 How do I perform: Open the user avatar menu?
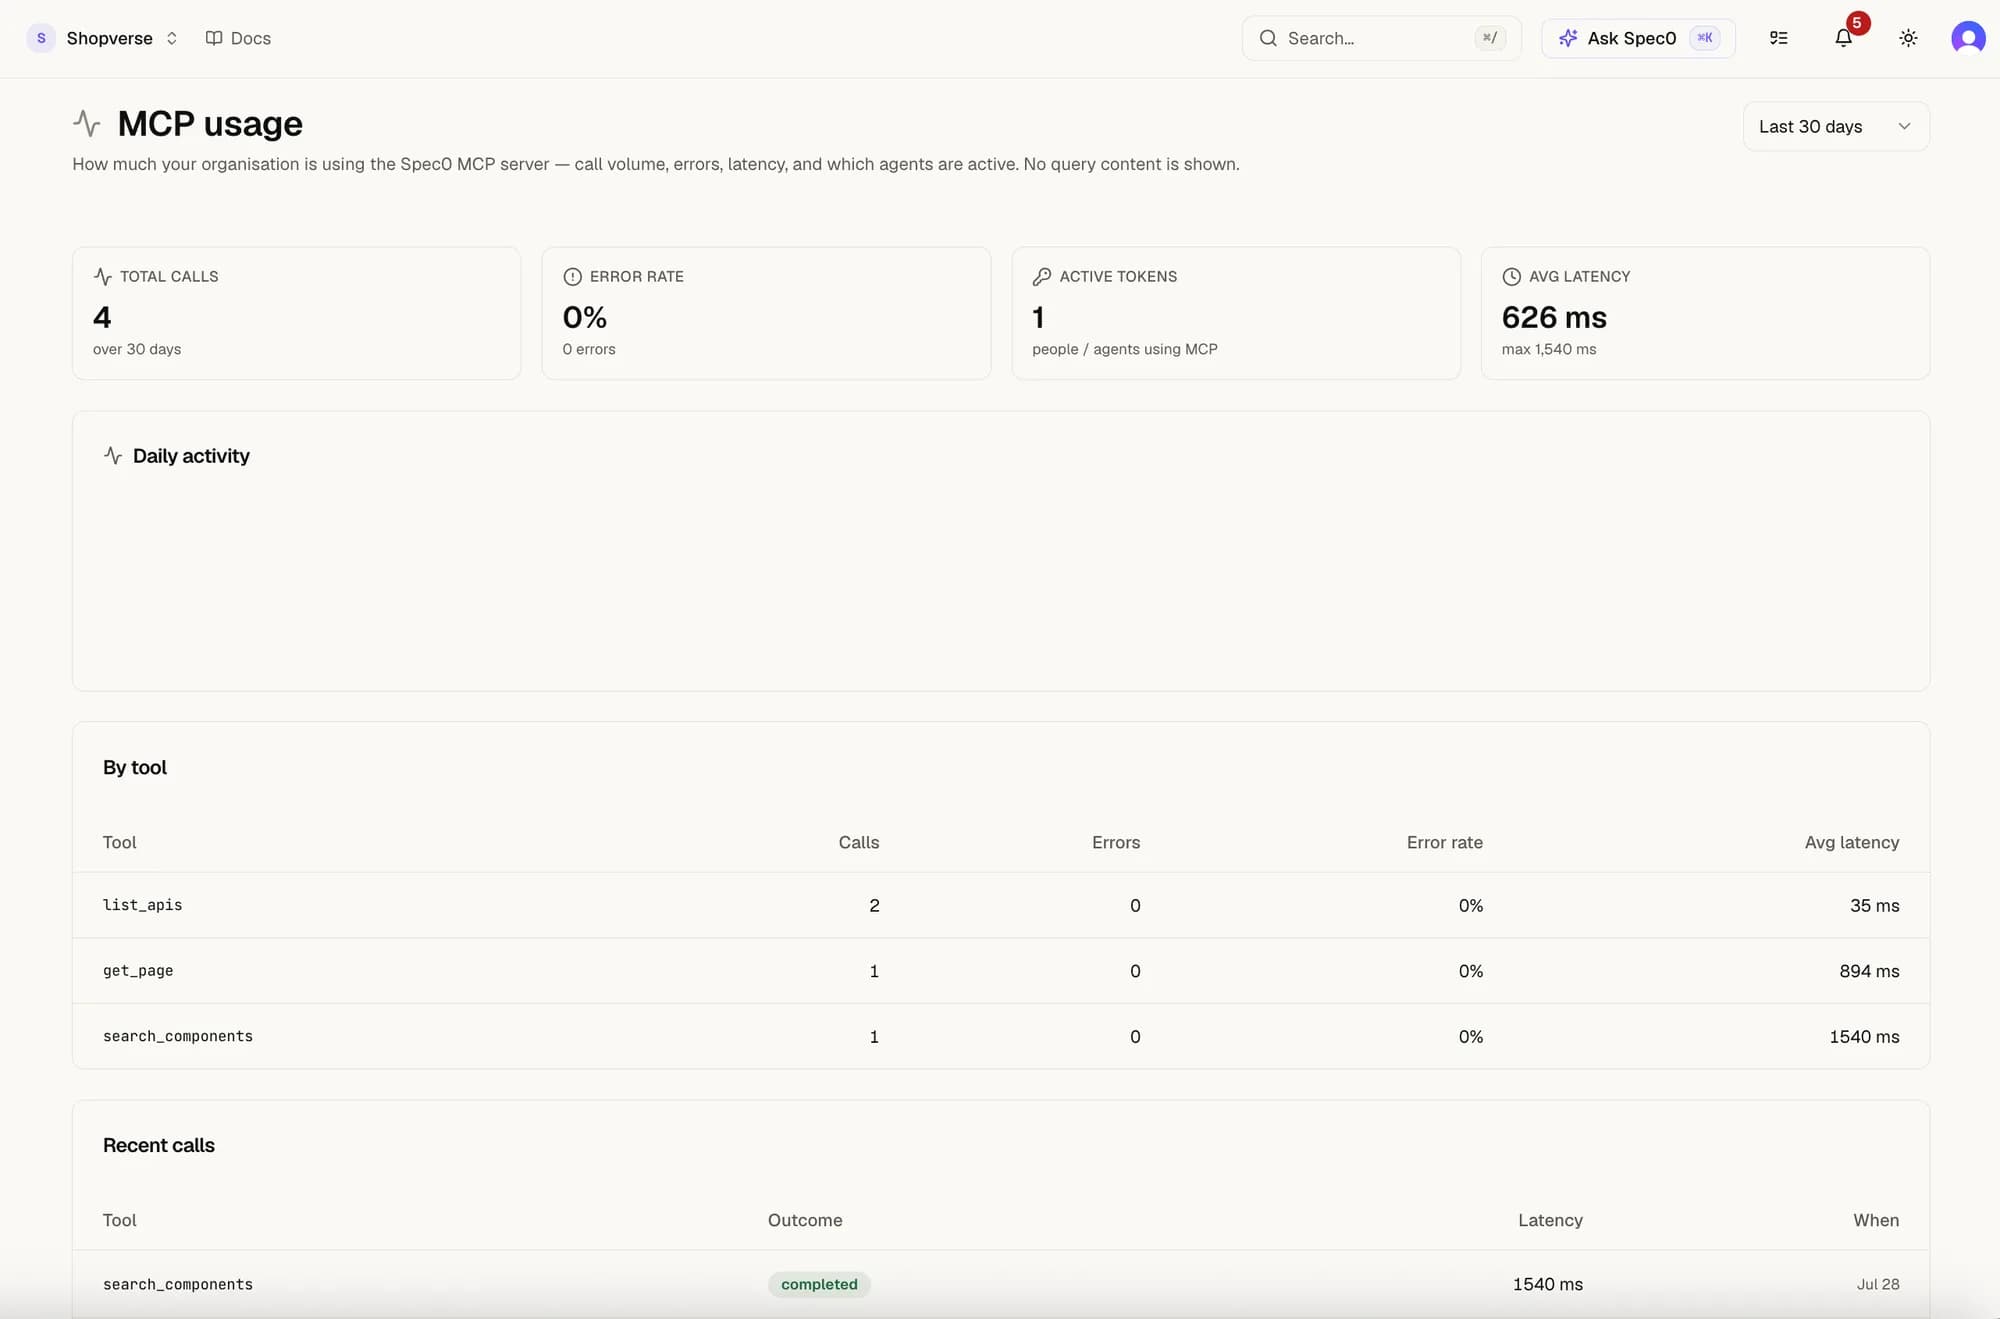[1968, 38]
